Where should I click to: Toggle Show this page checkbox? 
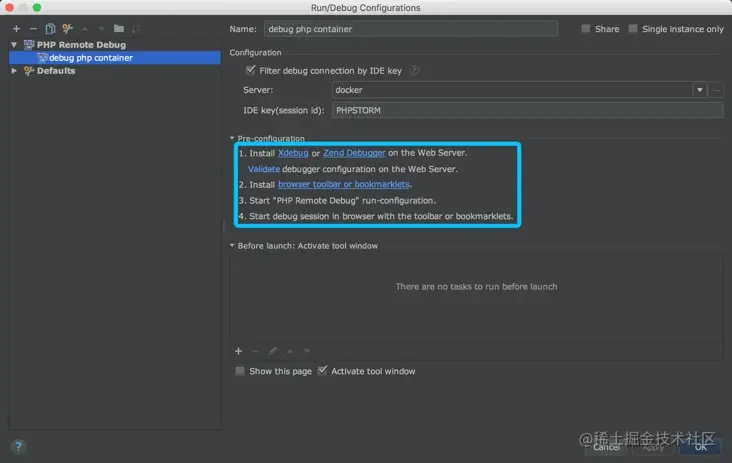click(x=240, y=372)
